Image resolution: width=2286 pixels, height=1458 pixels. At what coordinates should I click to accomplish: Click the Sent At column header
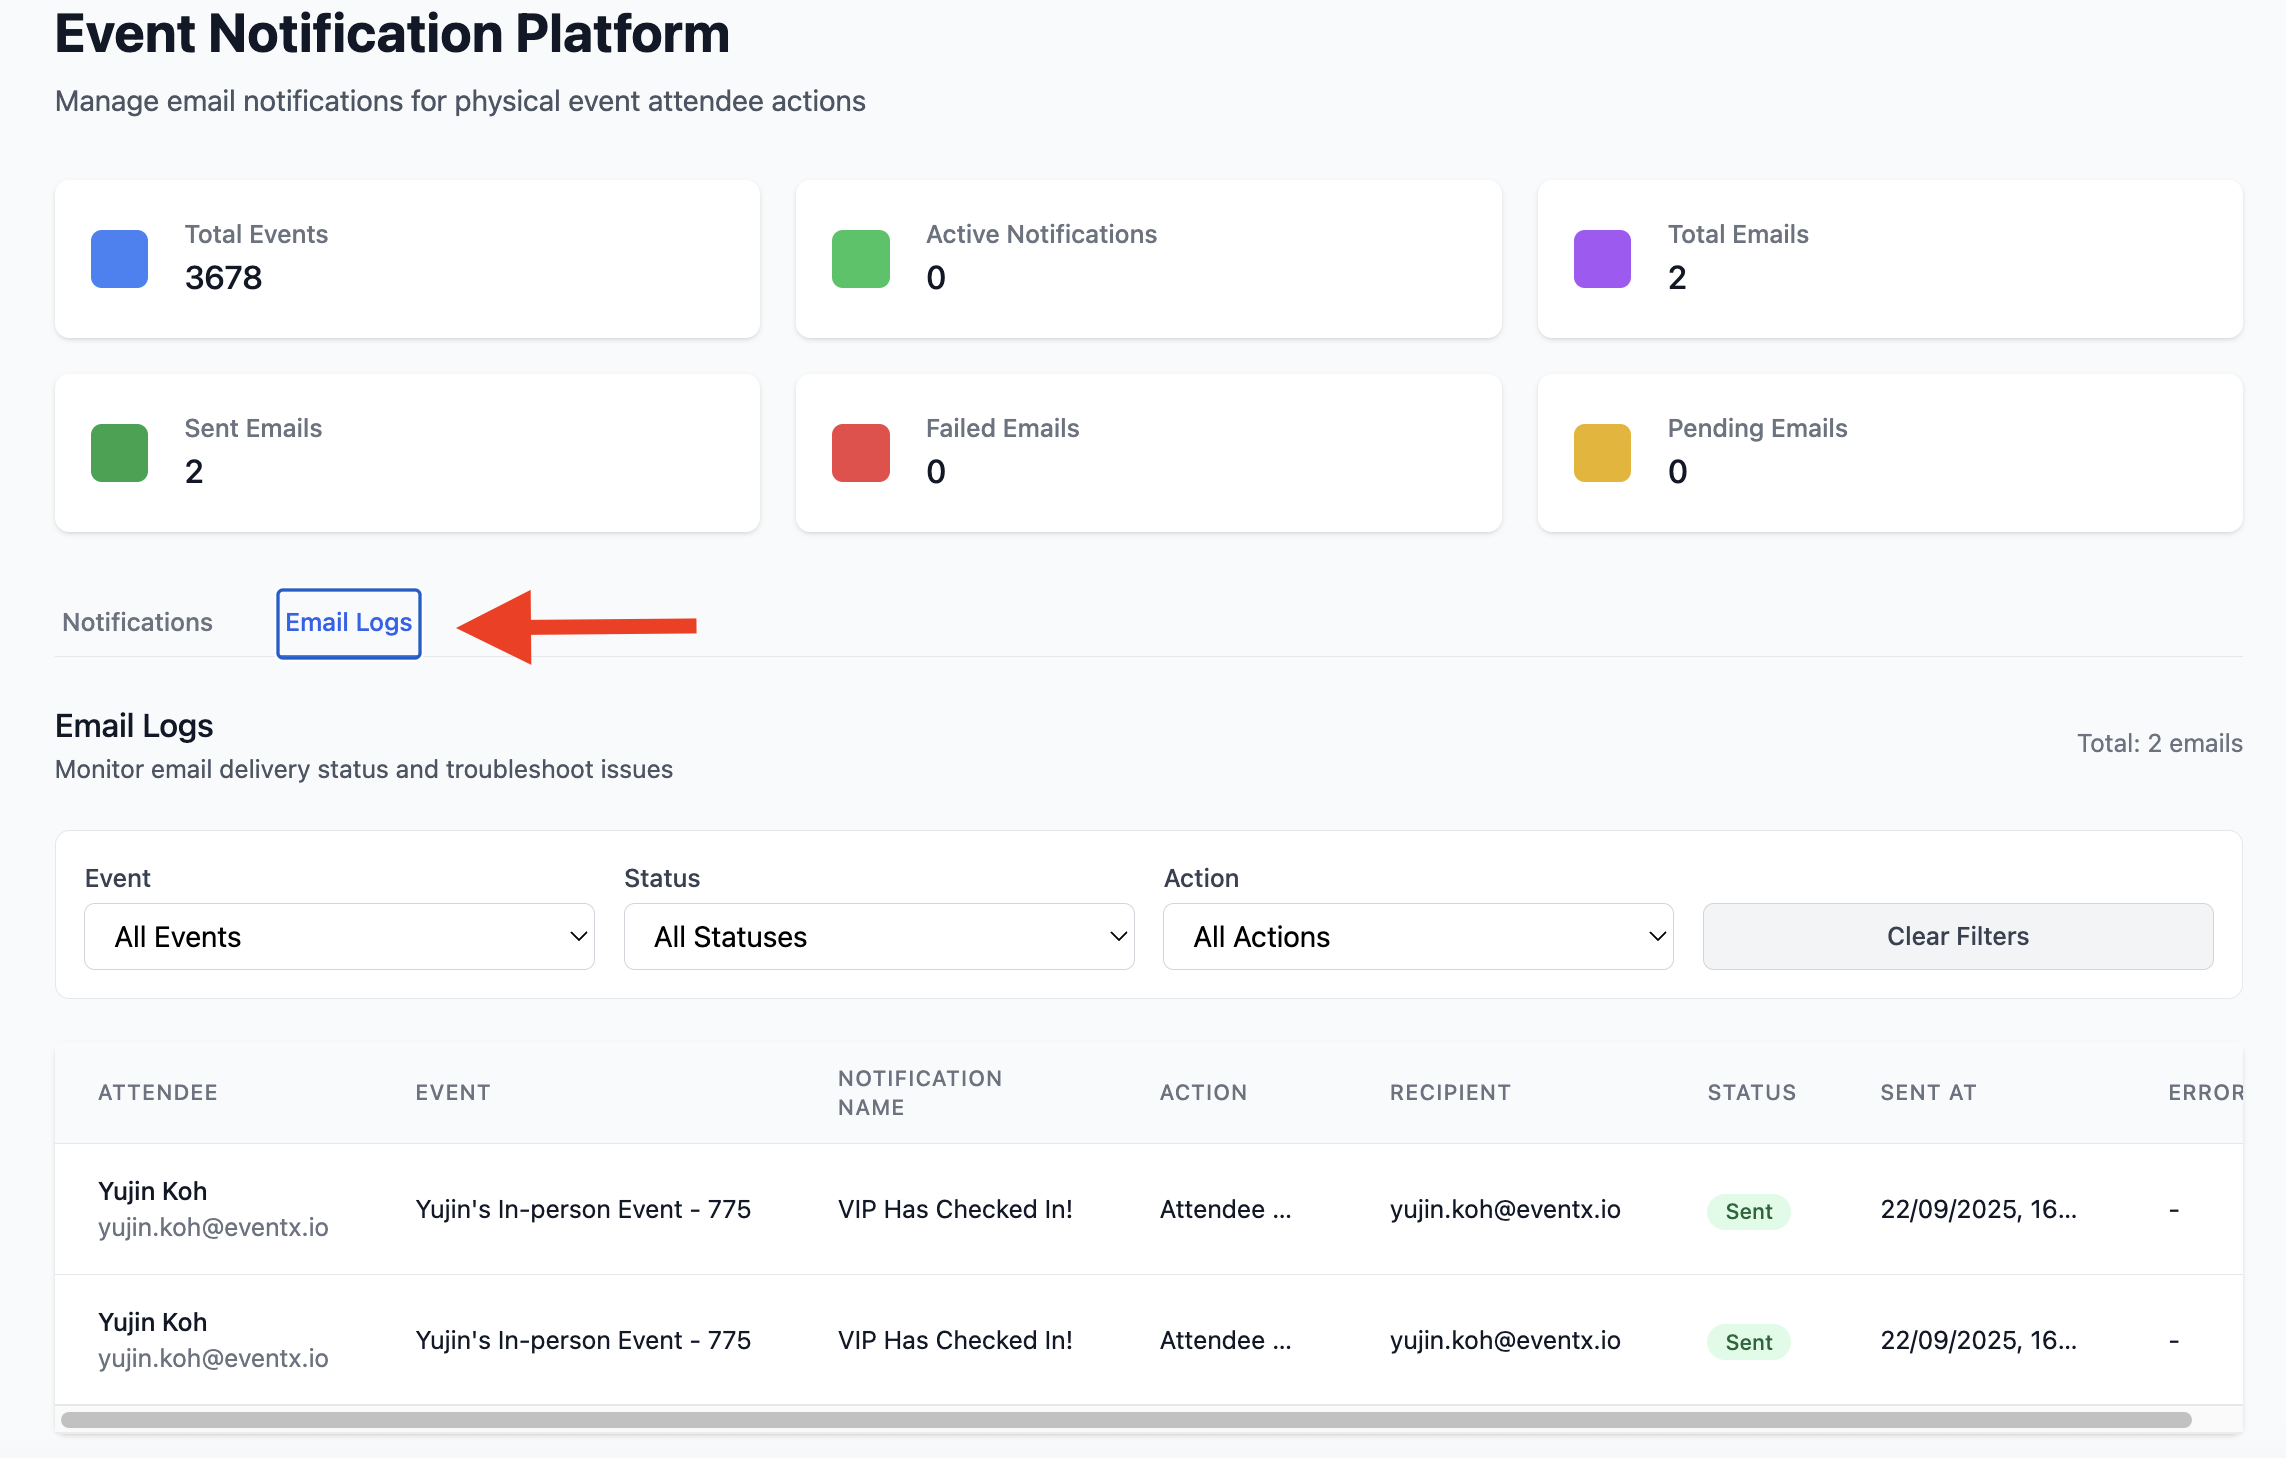(x=1928, y=1093)
